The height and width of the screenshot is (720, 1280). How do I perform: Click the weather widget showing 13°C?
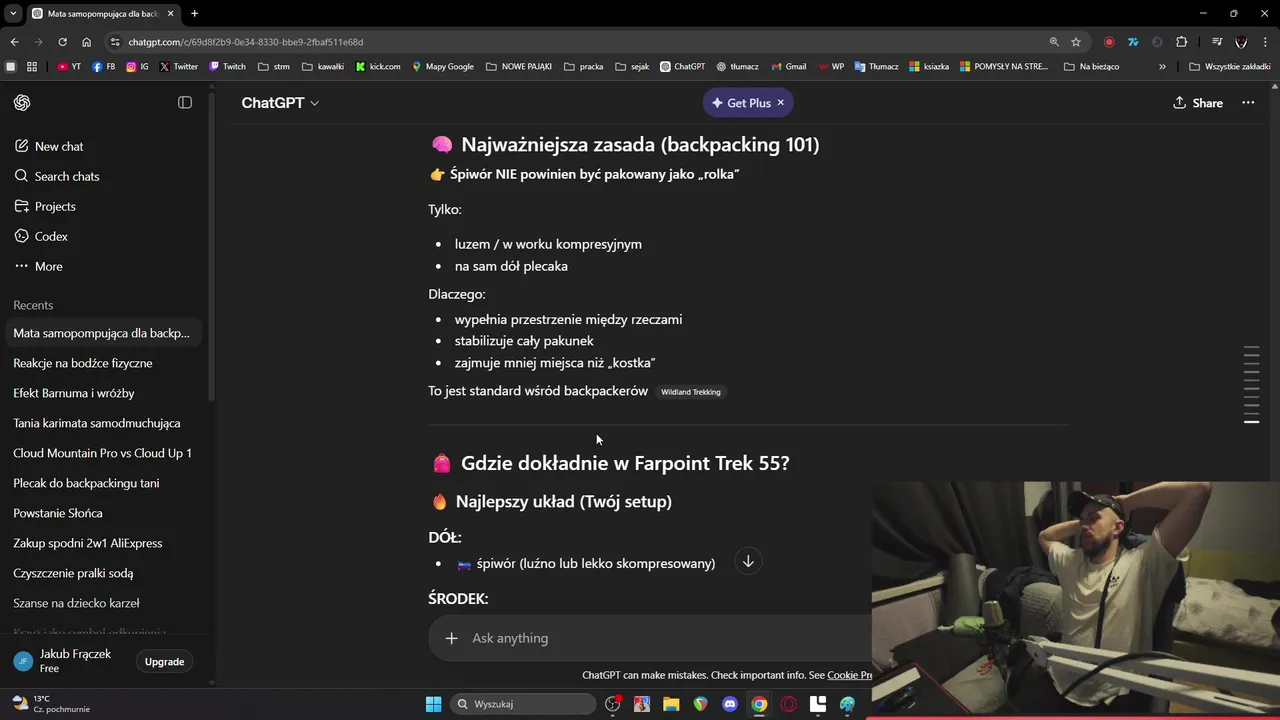50,704
